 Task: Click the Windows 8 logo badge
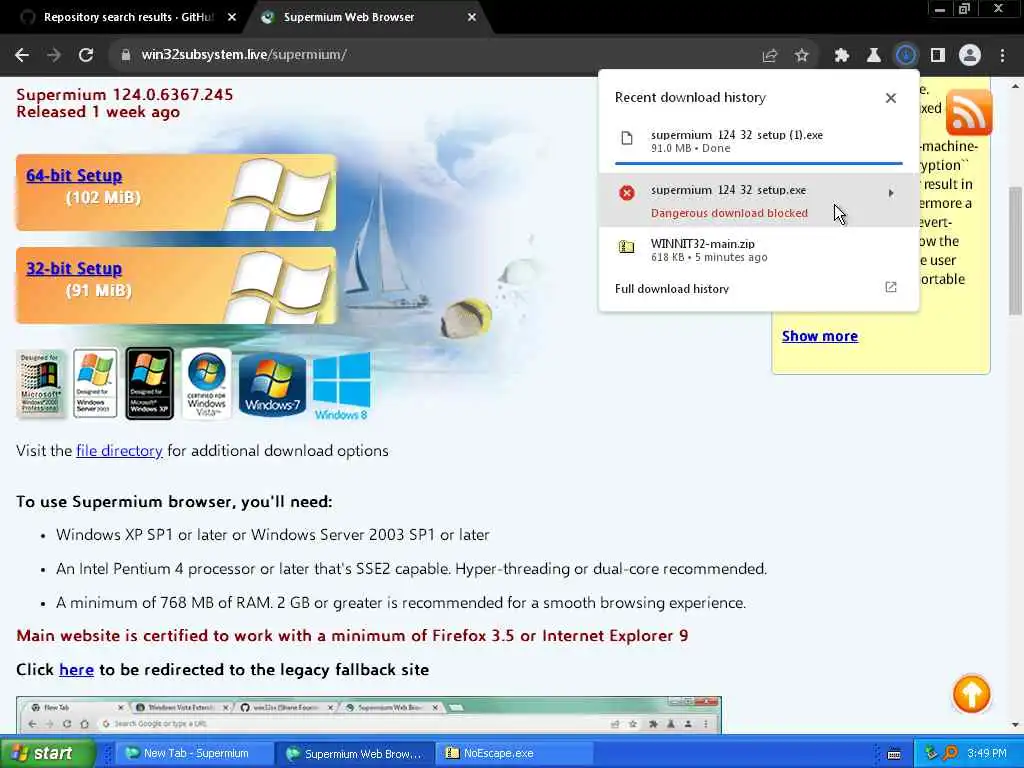[342, 387]
